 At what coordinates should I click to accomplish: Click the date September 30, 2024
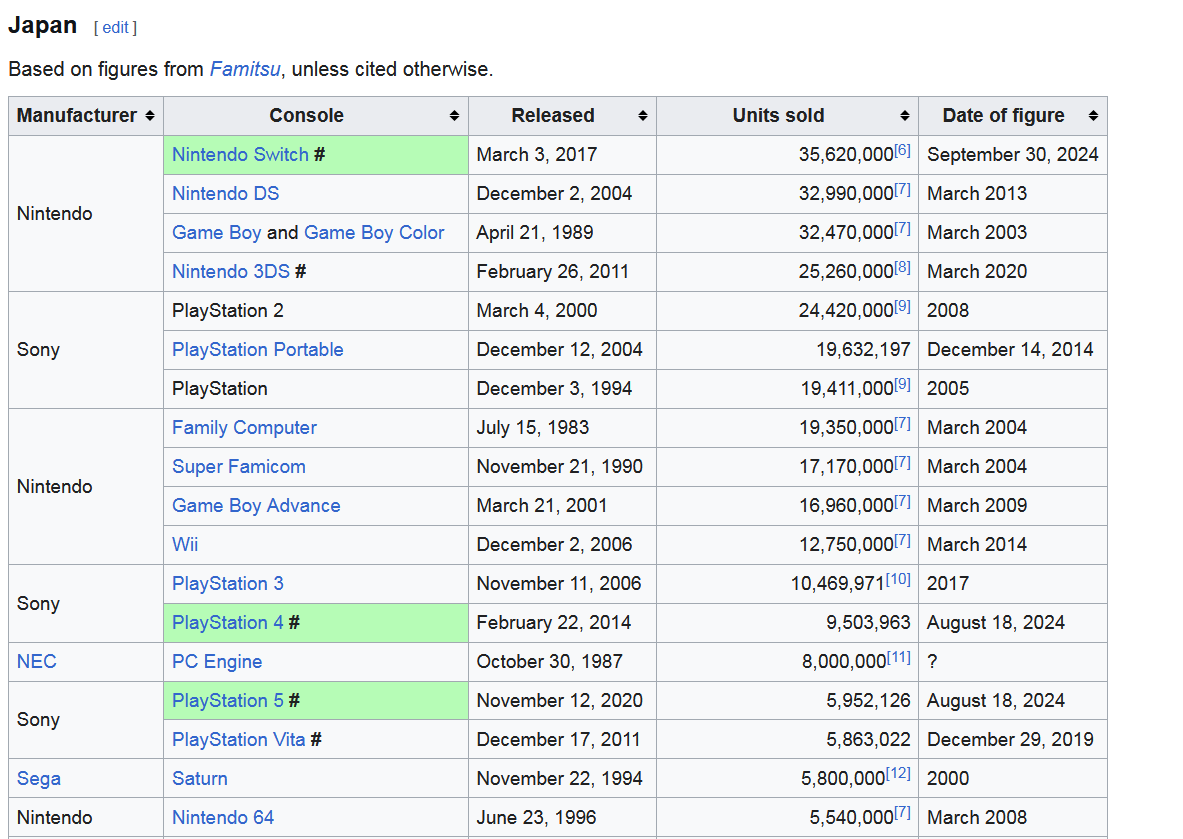click(1012, 155)
